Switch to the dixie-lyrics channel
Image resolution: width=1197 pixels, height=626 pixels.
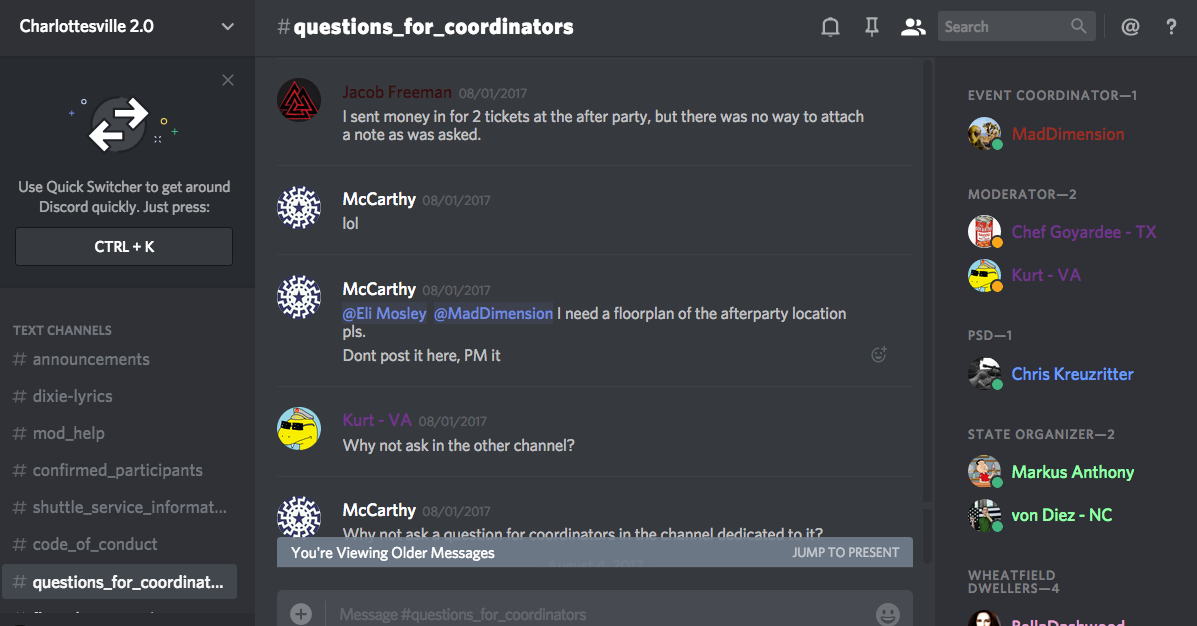coord(72,396)
